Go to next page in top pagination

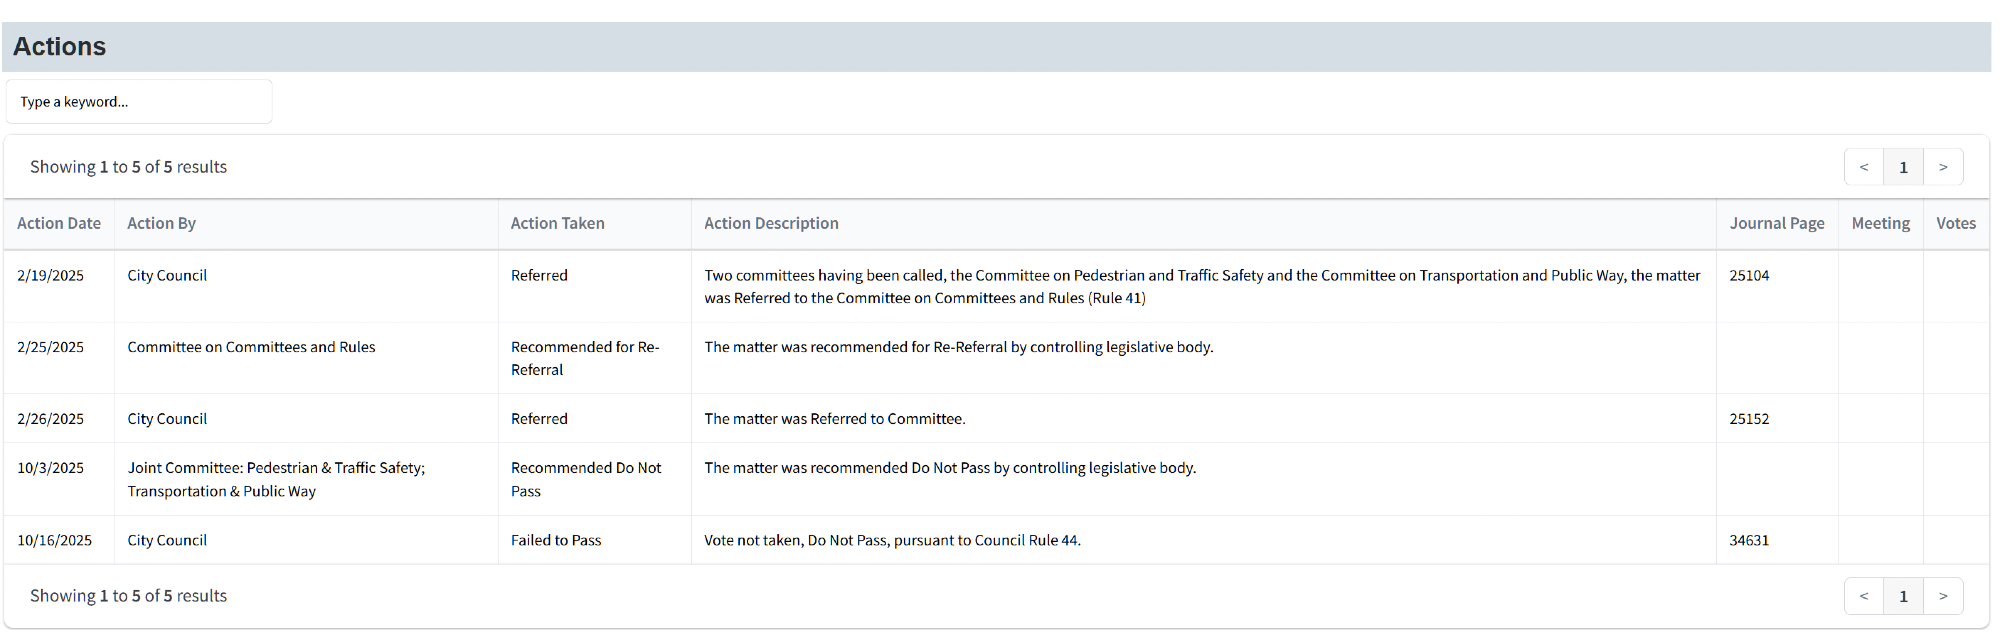click(1943, 167)
